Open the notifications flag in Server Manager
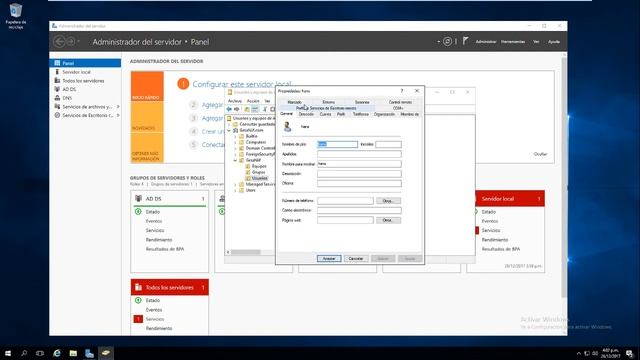 tap(465, 41)
